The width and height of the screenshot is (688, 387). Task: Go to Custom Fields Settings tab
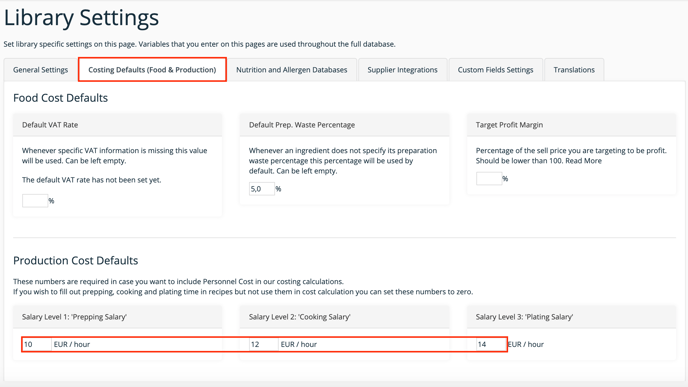click(495, 70)
